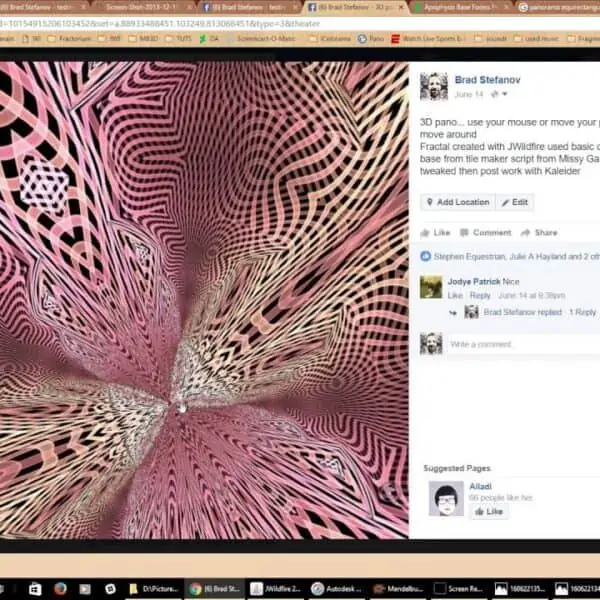Viewport: 600px width, 600px height.
Task: Like the photo post
Action: click(x=435, y=233)
